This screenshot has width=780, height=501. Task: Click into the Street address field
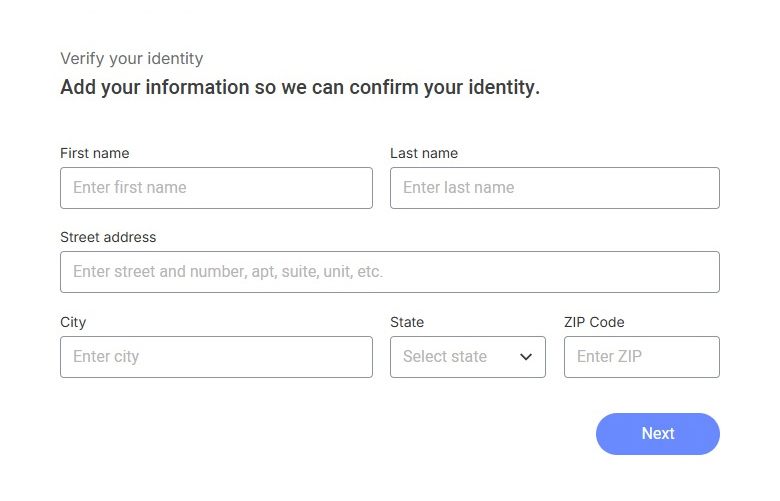[x=389, y=272]
